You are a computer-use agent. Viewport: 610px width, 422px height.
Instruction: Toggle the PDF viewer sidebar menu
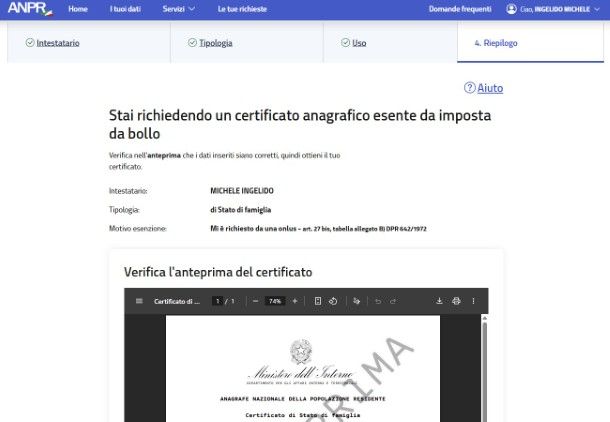pyautogui.click(x=139, y=301)
